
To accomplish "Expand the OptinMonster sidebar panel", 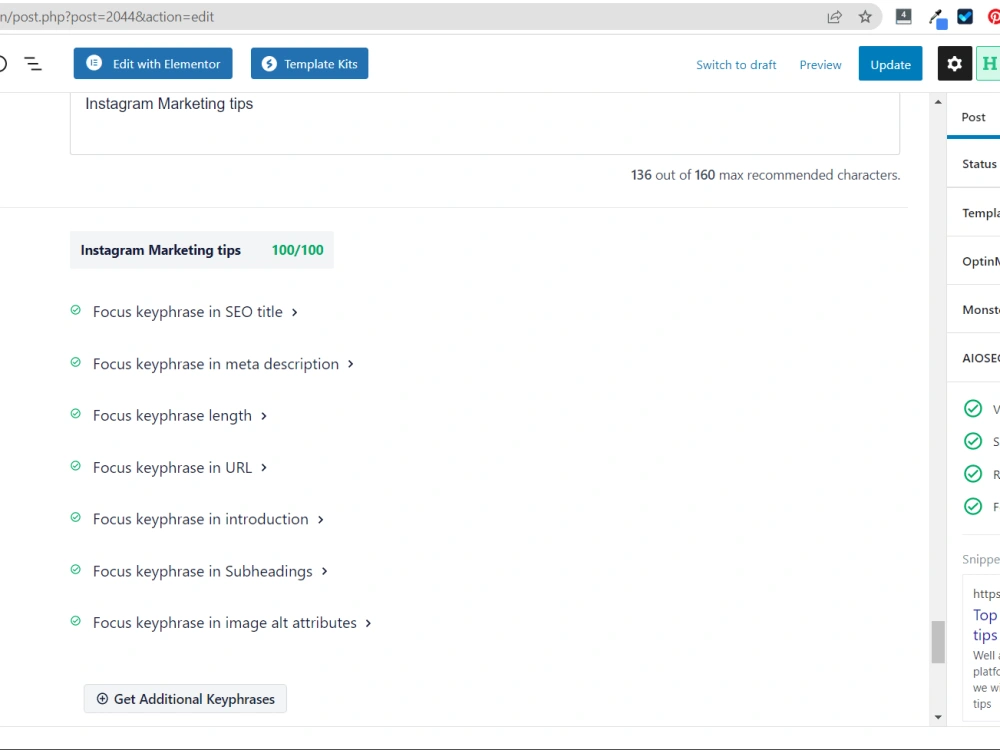I will (x=974, y=261).
